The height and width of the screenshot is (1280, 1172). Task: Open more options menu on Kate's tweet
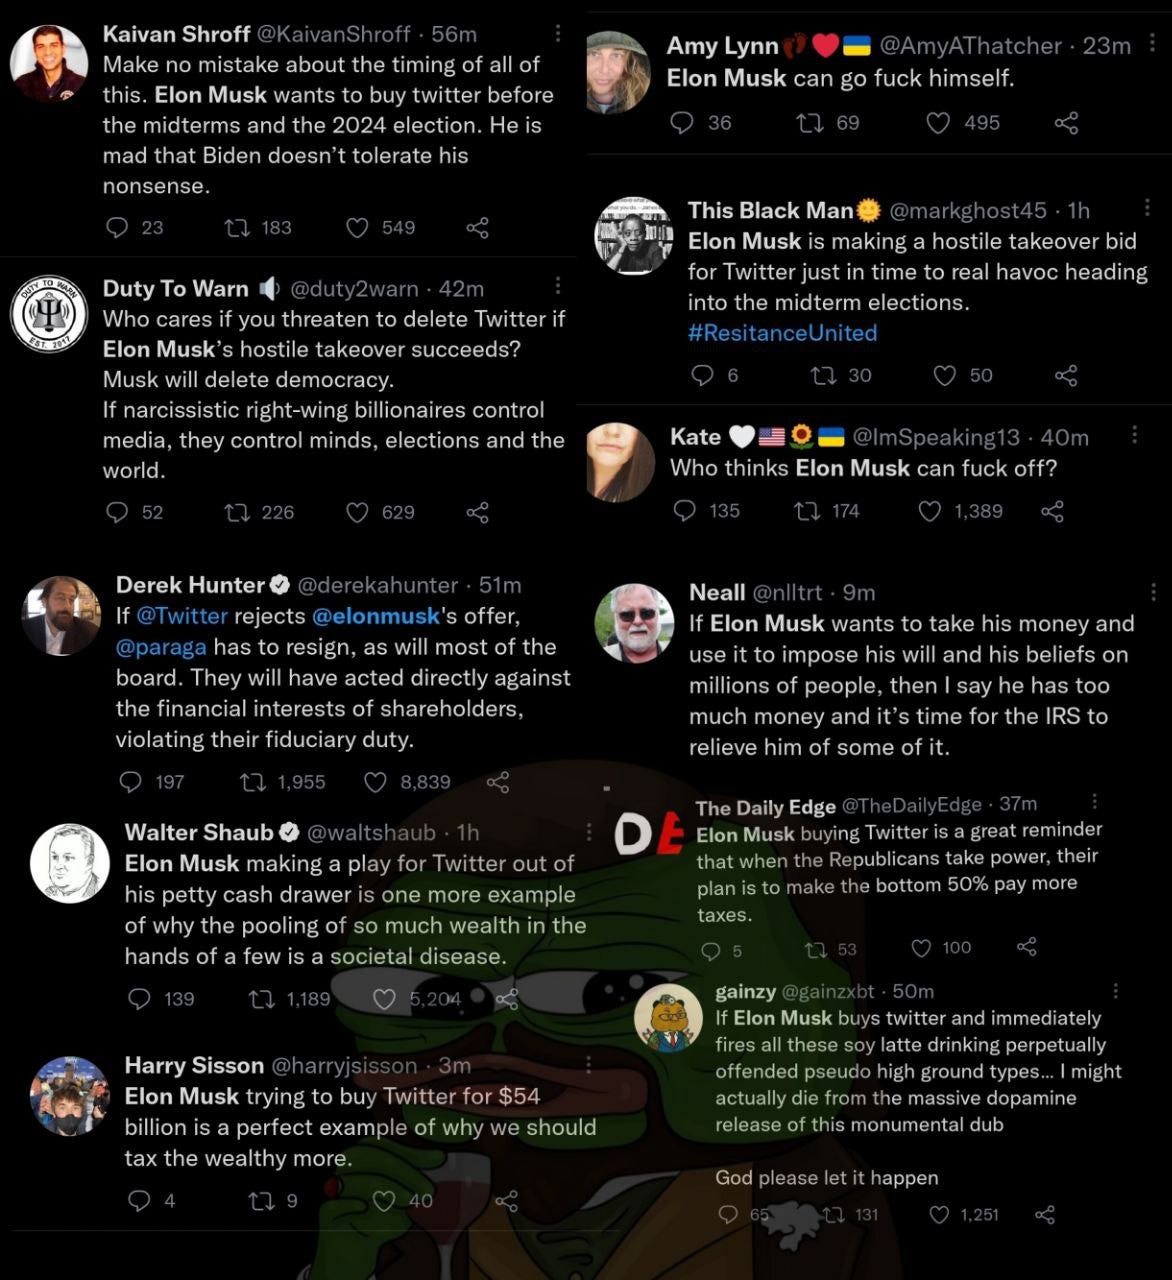click(x=1134, y=435)
